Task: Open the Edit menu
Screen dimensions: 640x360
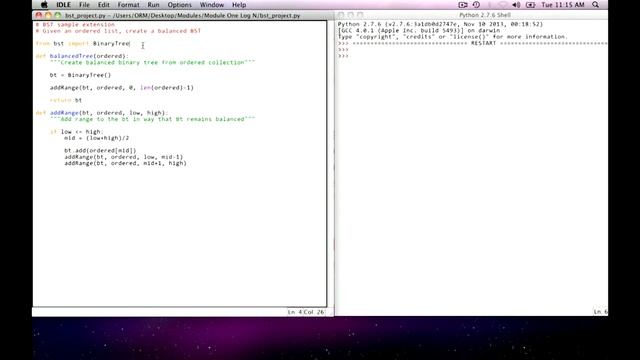Action: [x=104, y=5]
